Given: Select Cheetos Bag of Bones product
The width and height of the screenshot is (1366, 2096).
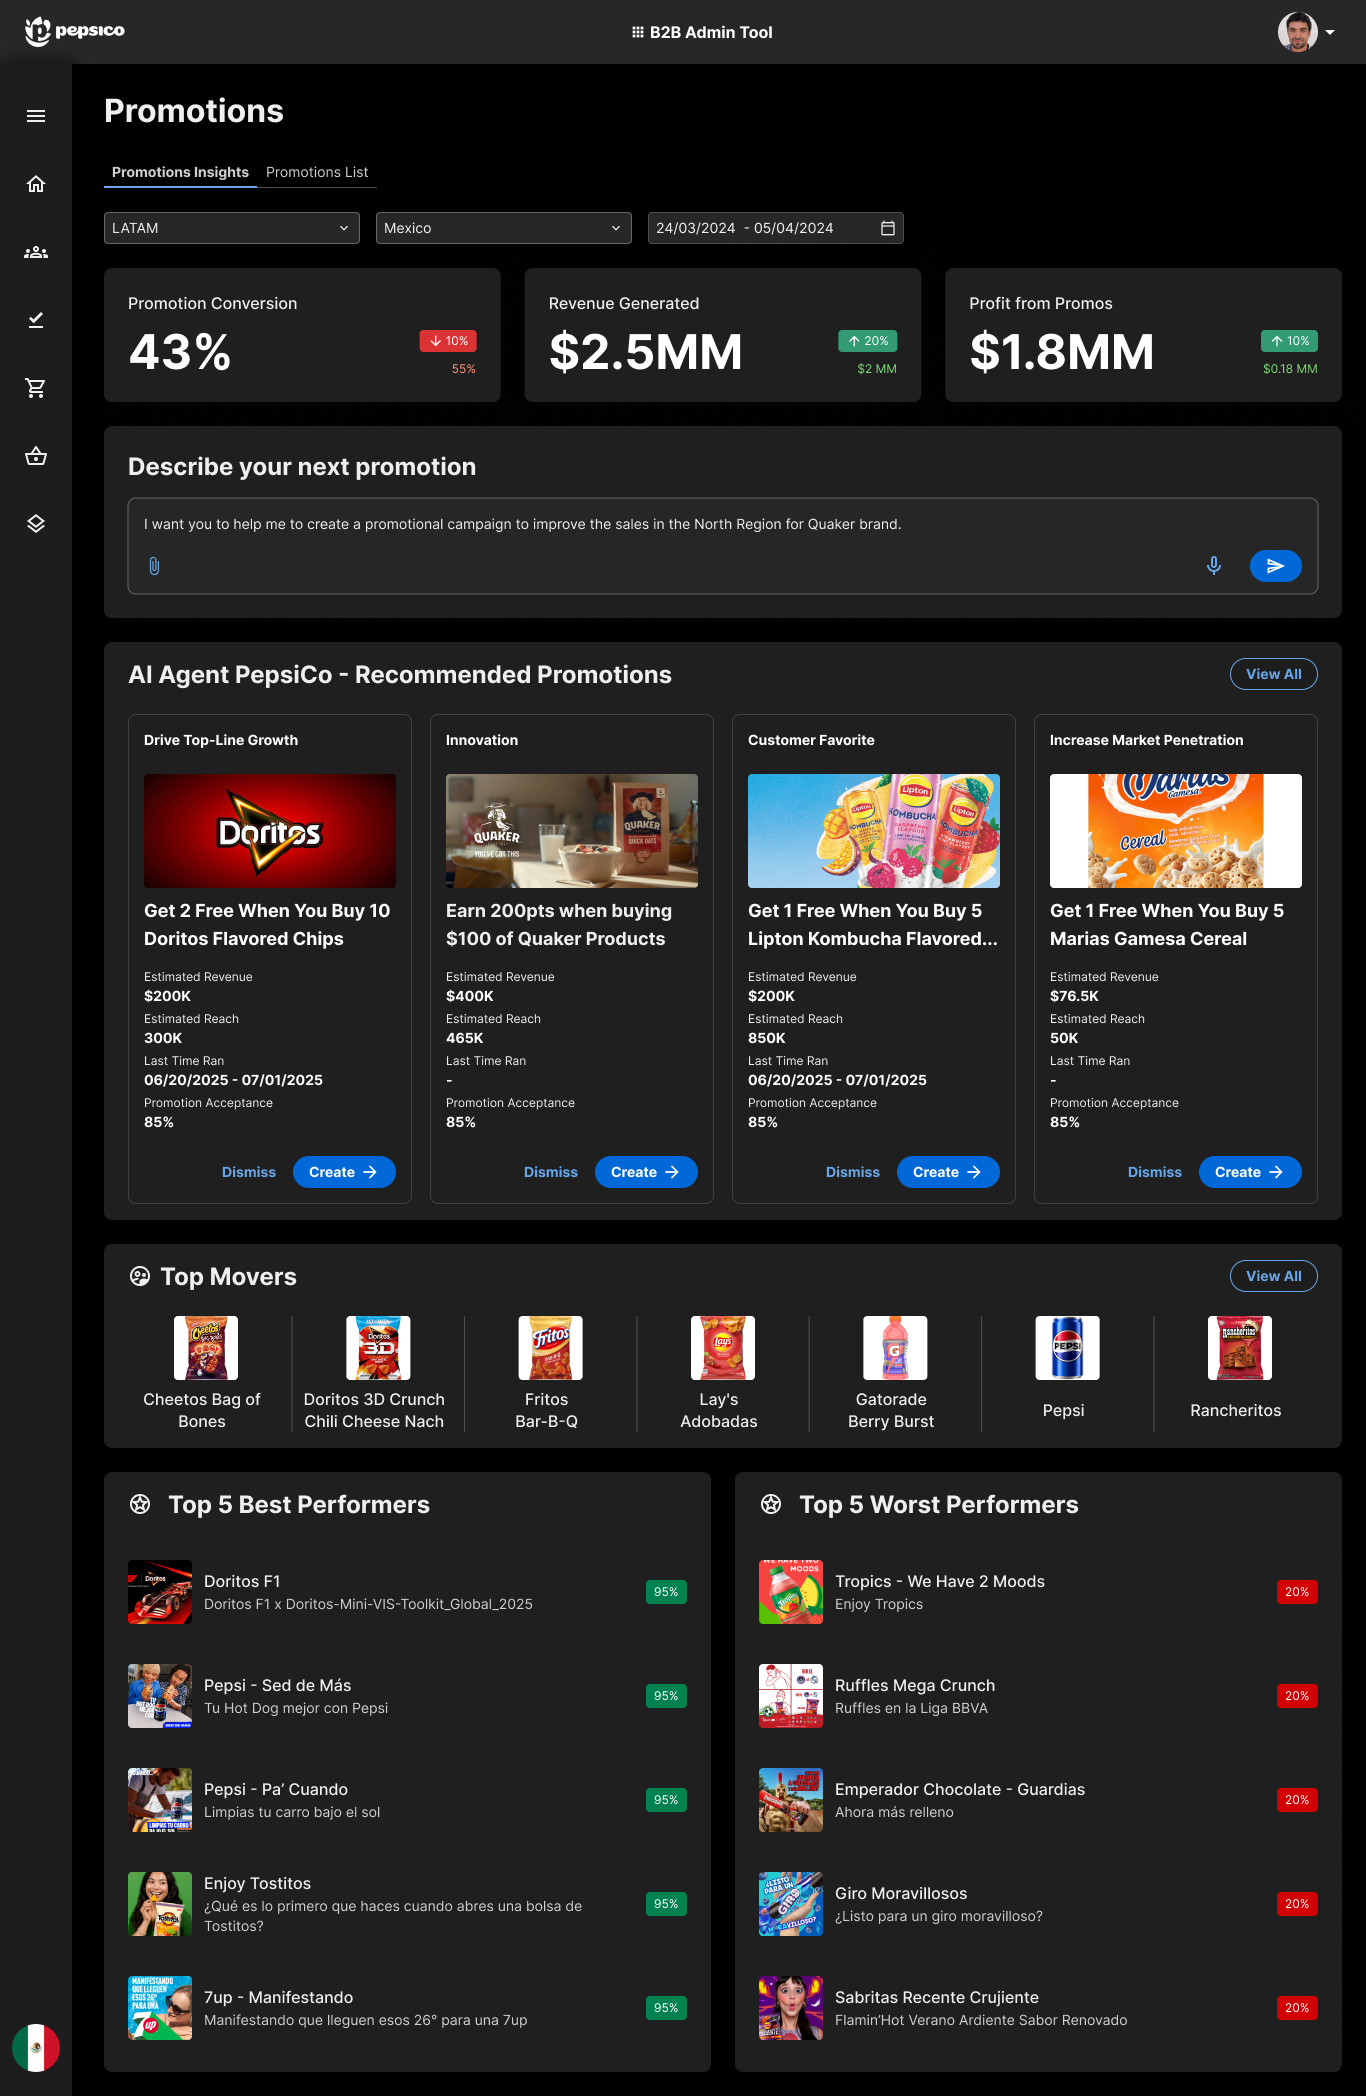Looking at the screenshot, I should pyautogui.click(x=202, y=1374).
